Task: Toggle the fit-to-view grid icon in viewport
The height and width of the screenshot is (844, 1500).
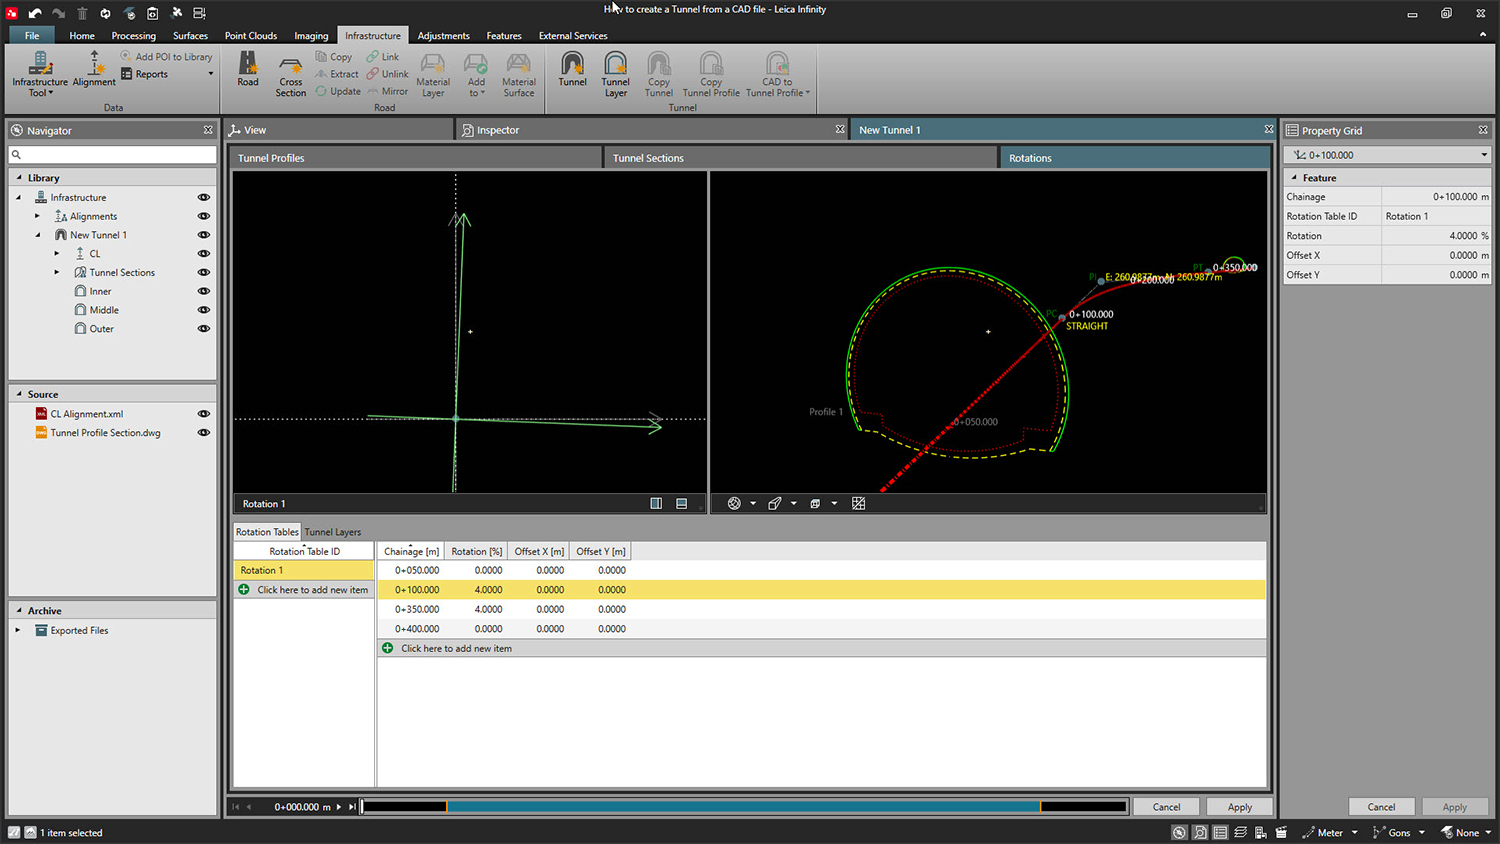Action: pos(858,503)
